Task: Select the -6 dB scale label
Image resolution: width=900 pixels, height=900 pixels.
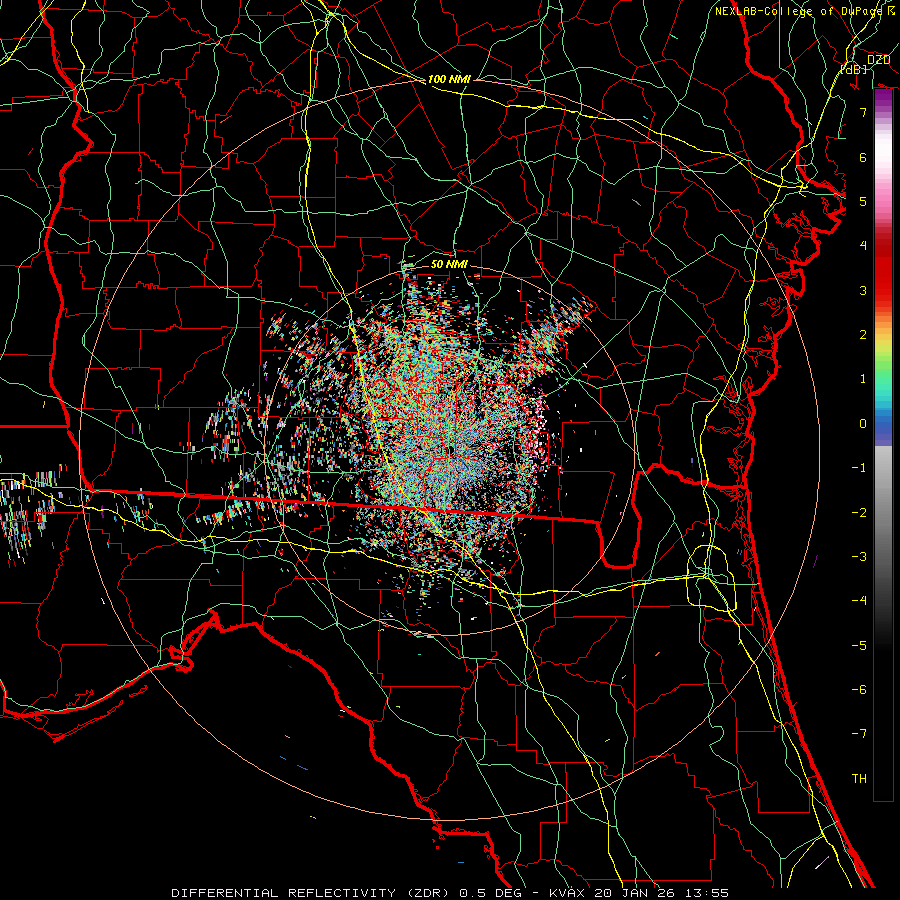Action: (x=859, y=690)
